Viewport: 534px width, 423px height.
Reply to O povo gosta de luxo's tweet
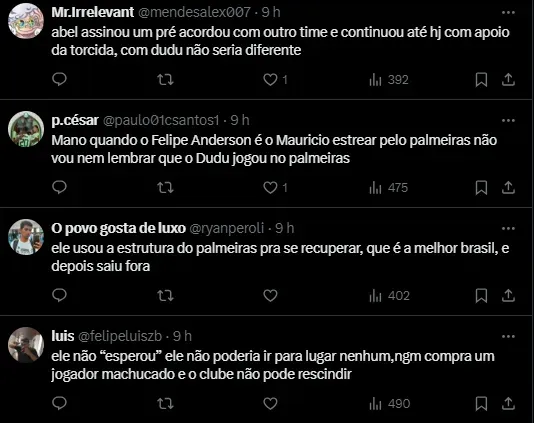59,295
